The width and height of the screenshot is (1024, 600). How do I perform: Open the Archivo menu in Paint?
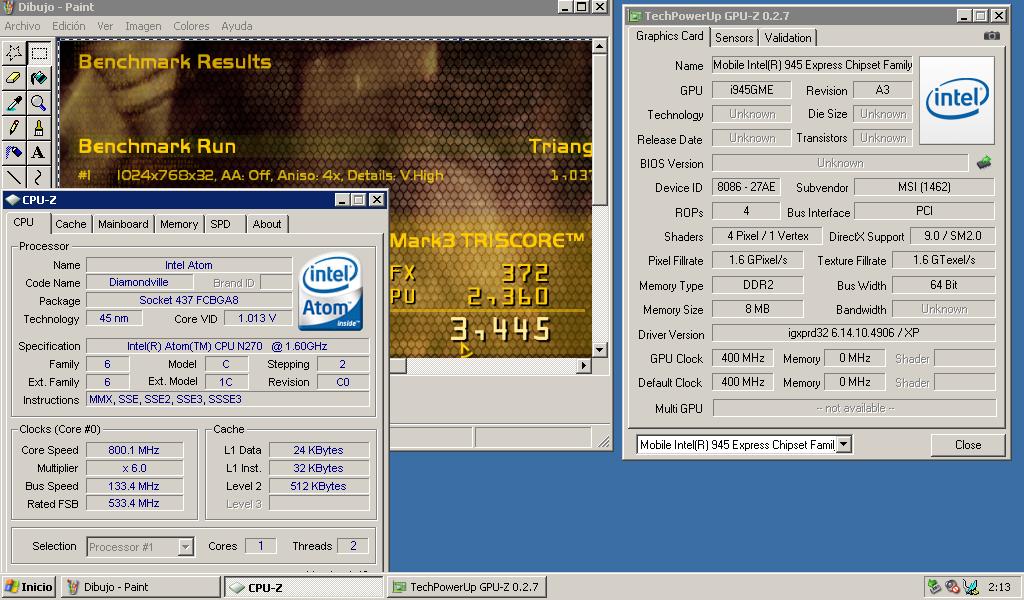(x=22, y=26)
